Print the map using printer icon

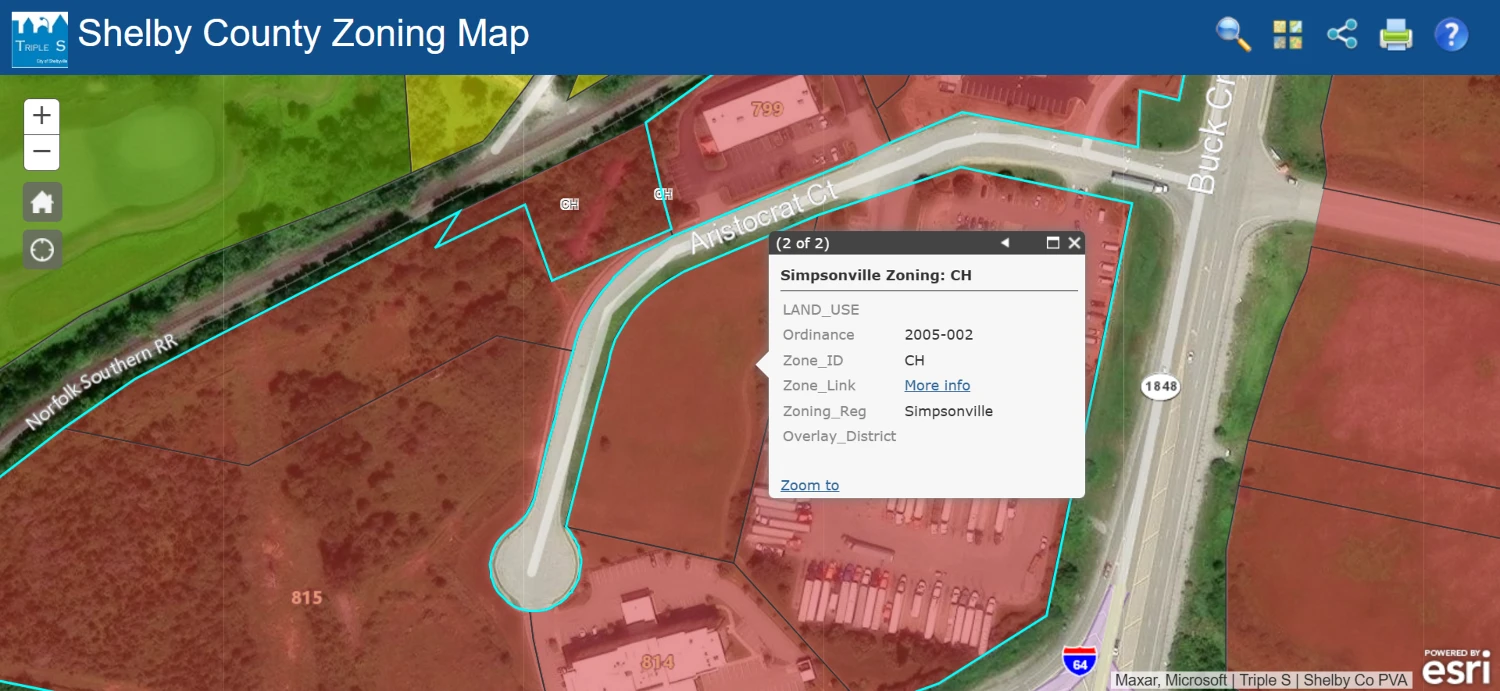pos(1396,35)
